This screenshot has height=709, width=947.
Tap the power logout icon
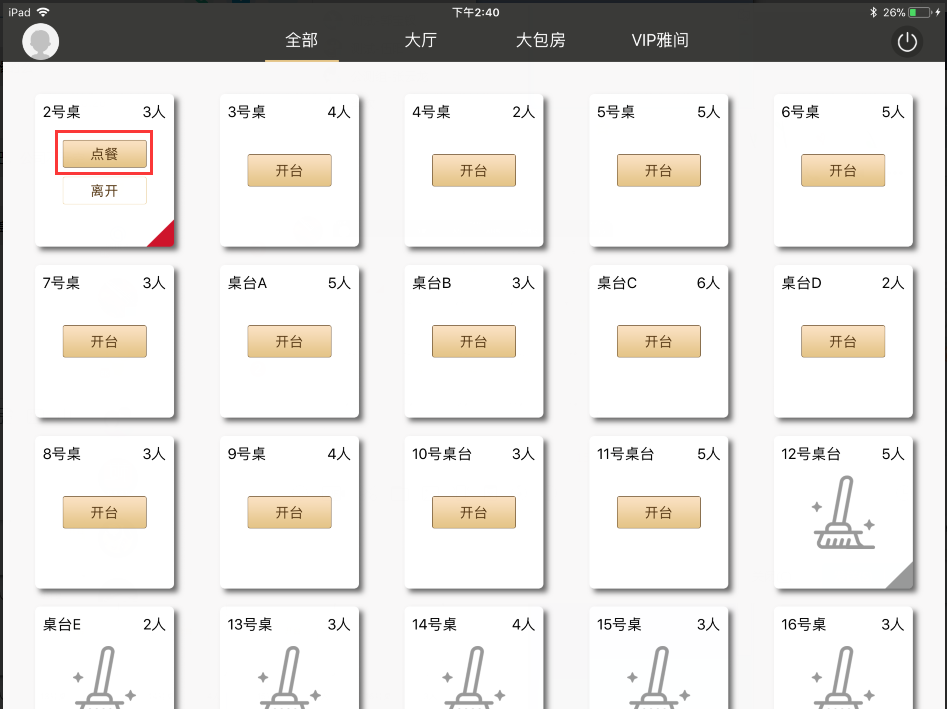907,42
